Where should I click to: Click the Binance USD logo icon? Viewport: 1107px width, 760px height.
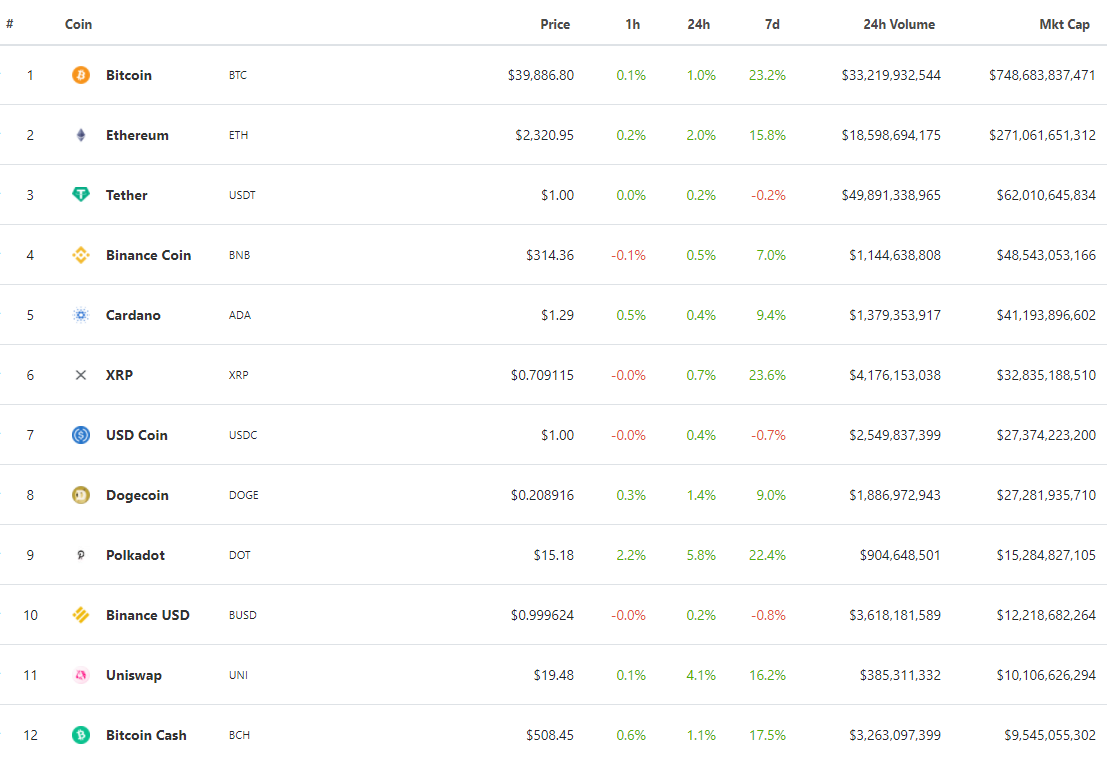[80, 615]
